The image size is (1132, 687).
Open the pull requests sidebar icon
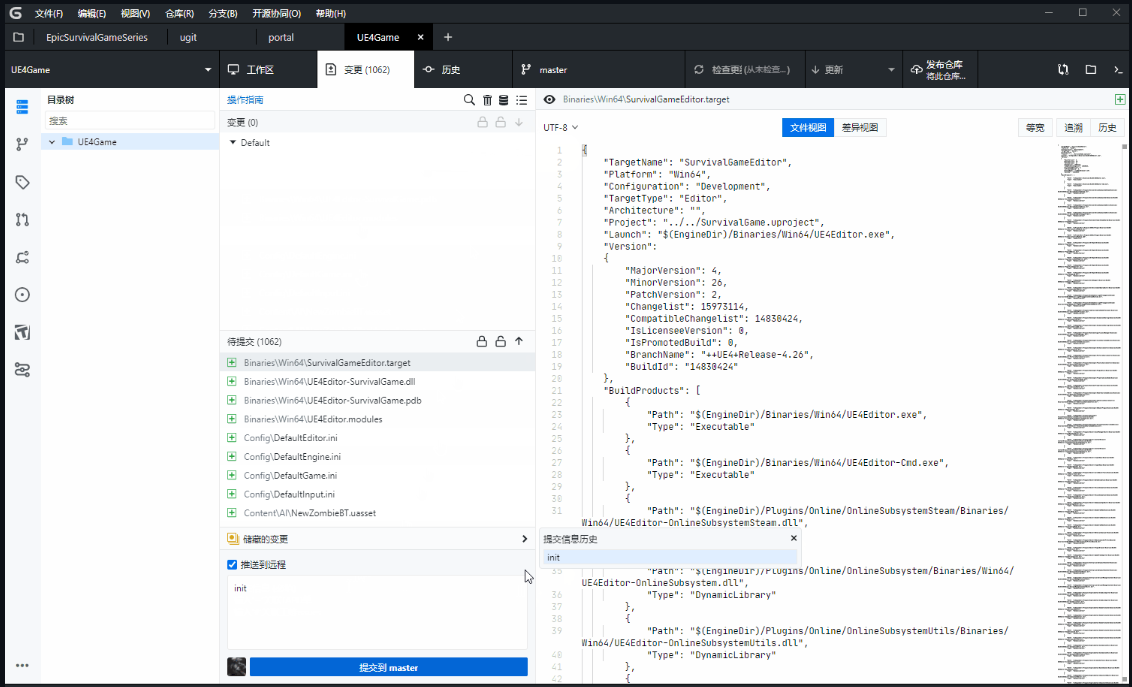click(x=22, y=219)
